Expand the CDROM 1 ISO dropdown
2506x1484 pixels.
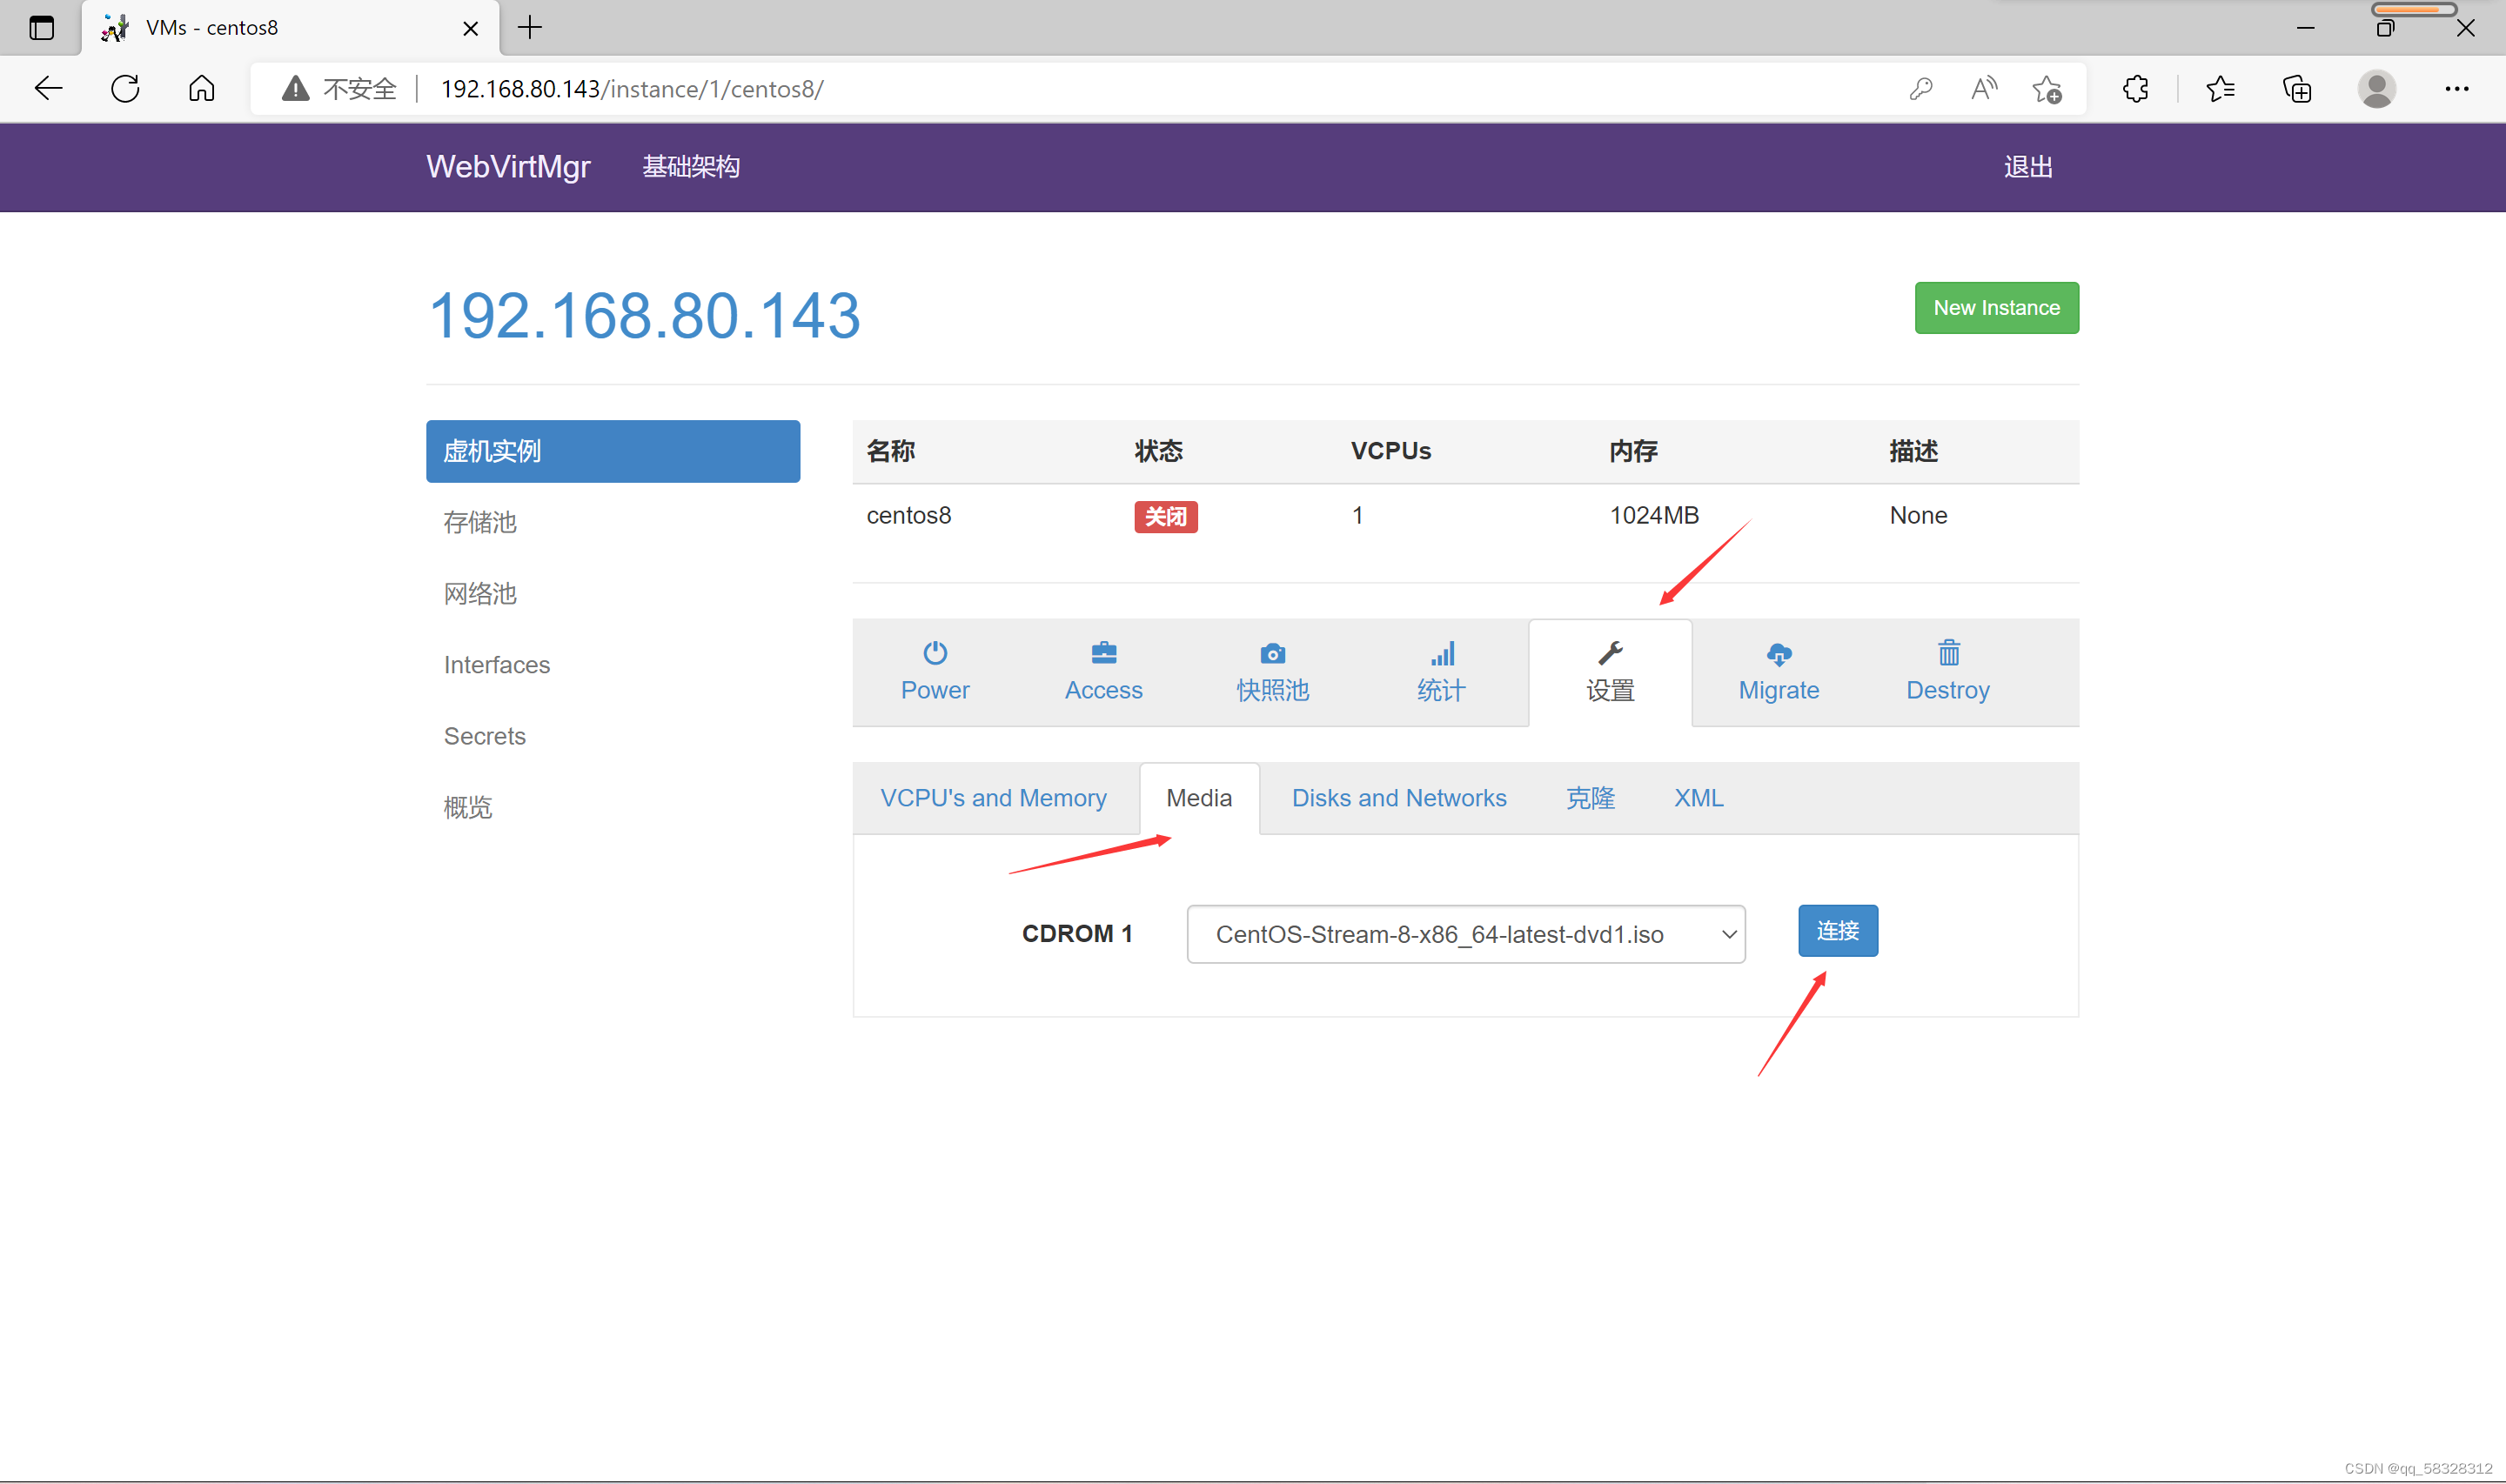(x=1465, y=934)
